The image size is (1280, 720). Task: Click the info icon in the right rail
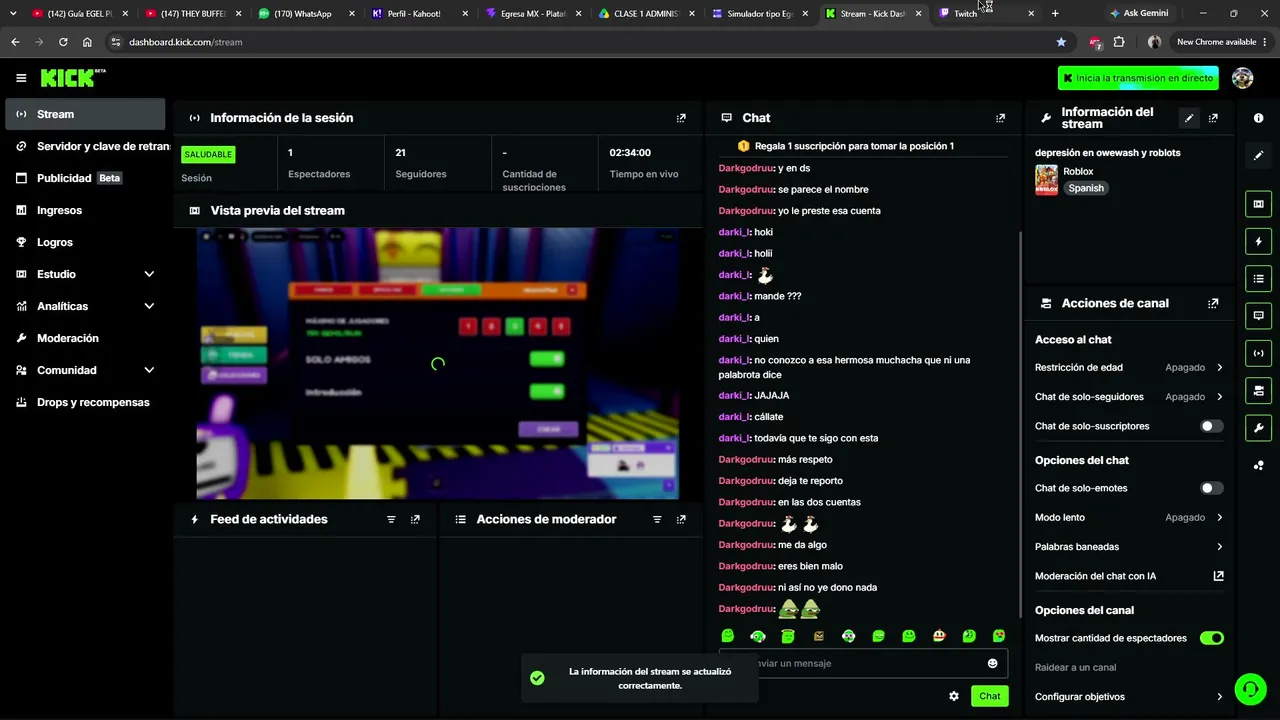tap(1258, 118)
